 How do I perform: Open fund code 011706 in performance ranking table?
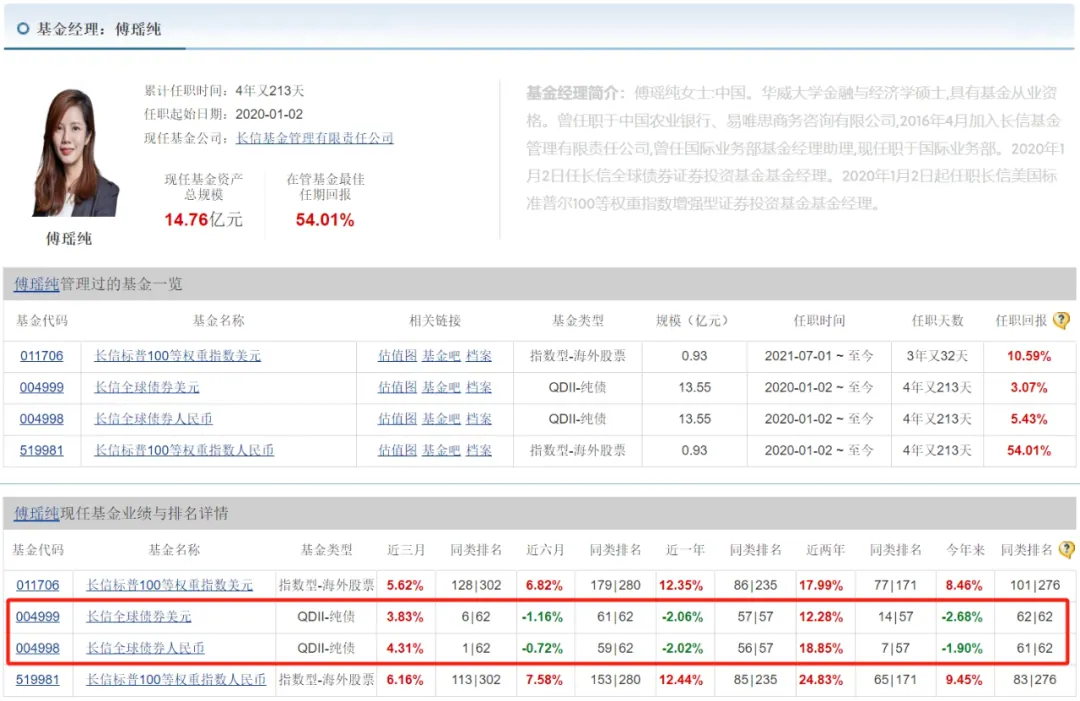[38, 585]
